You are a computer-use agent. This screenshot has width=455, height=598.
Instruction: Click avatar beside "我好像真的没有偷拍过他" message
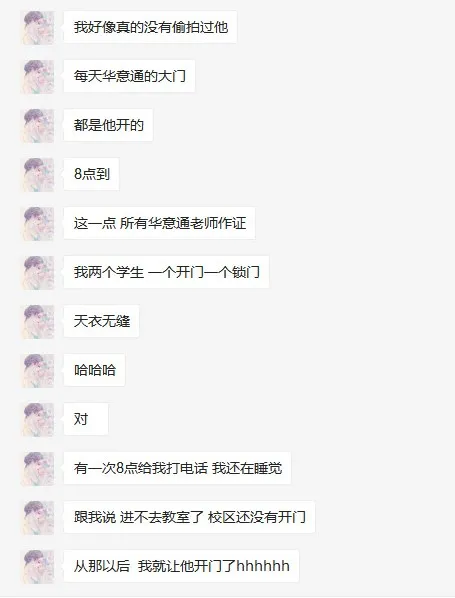(x=38, y=27)
